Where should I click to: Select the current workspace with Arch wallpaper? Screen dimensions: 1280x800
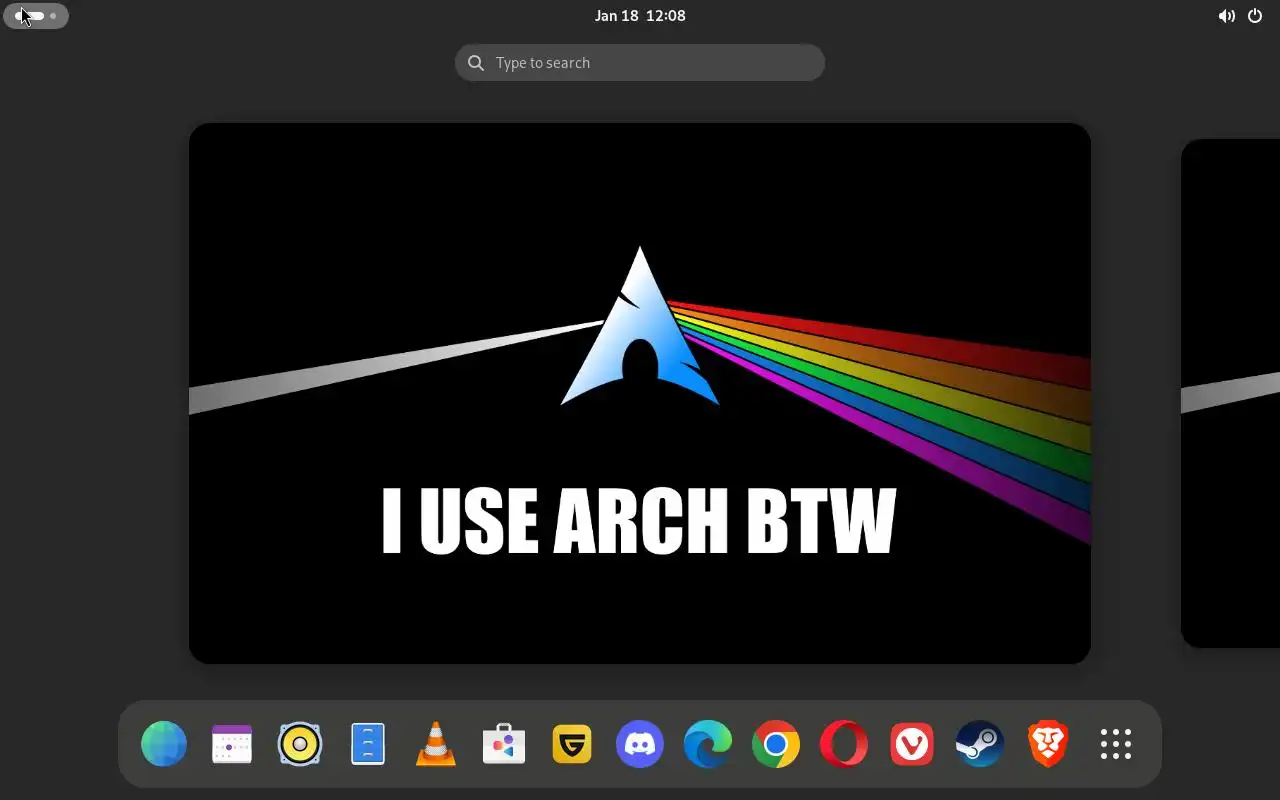(x=640, y=393)
